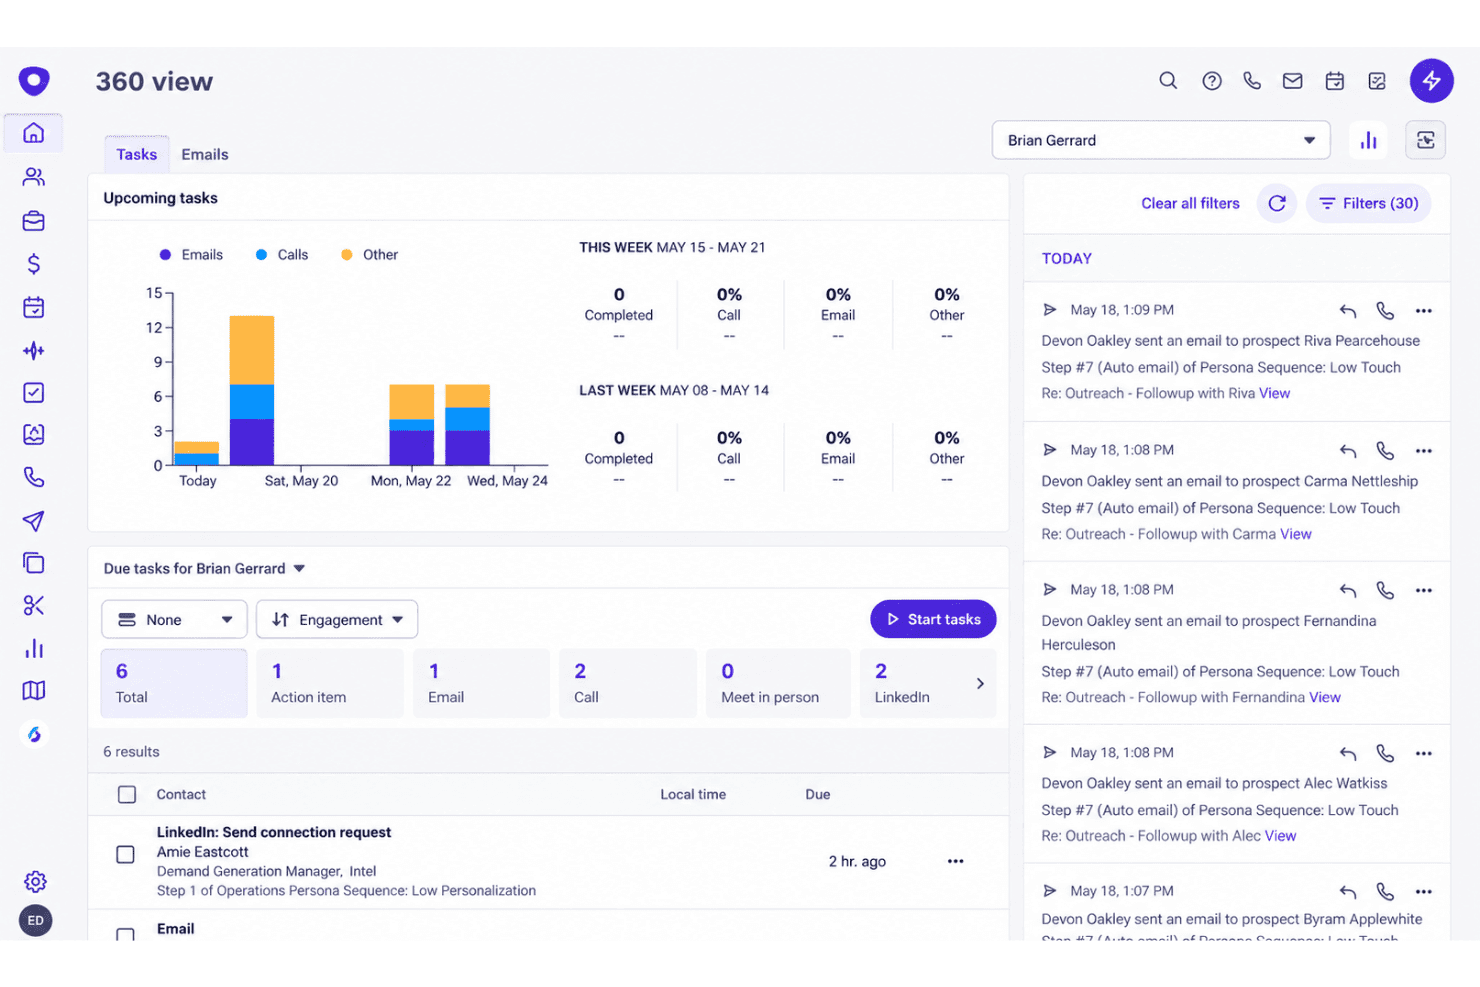This screenshot has height=987, width=1480.
Task: Open the None grouping dropdown
Action: tap(174, 619)
